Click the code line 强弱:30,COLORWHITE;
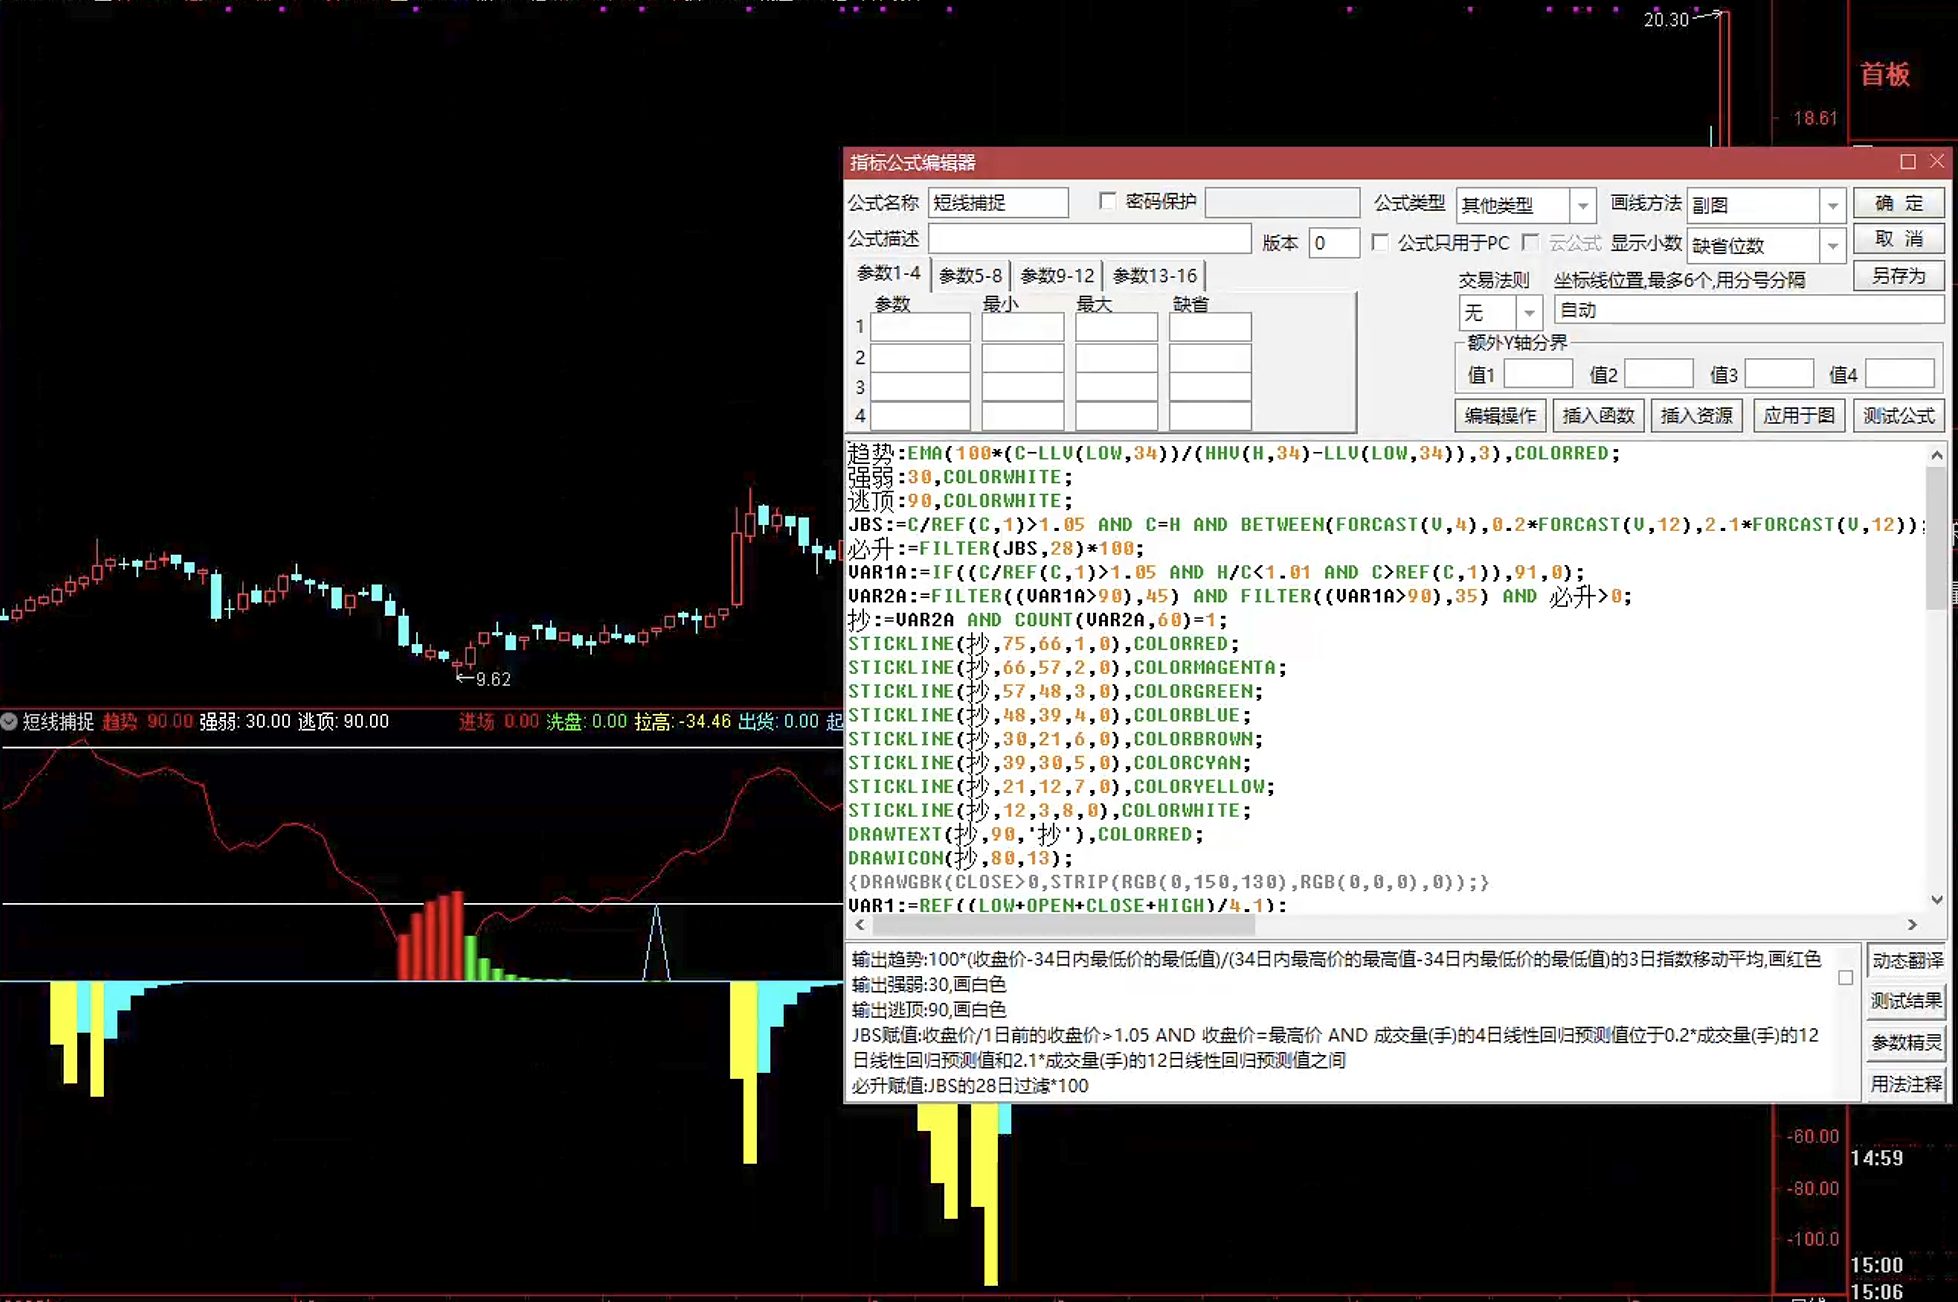 (x=960, y=477)
